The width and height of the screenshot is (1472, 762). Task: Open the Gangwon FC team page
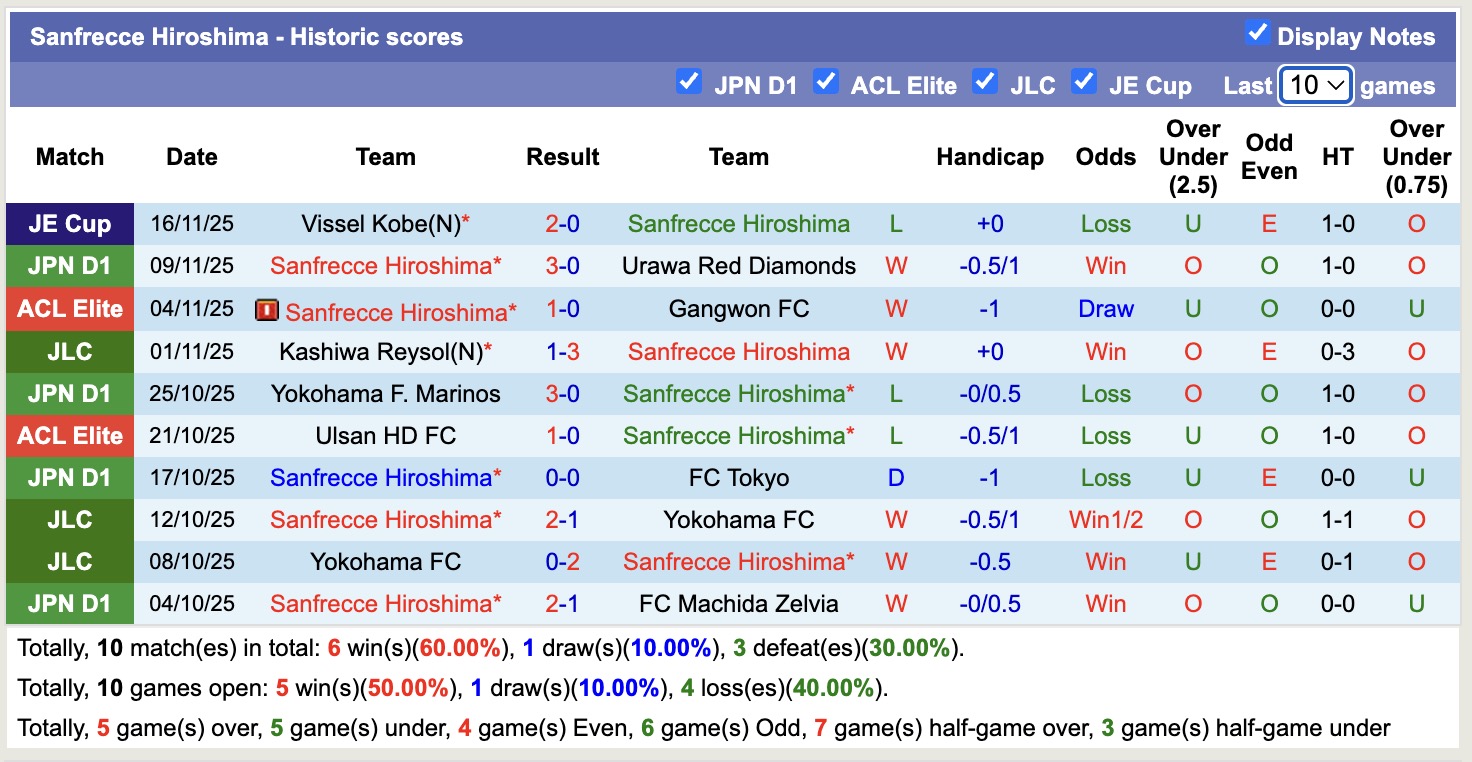point(738,309)
